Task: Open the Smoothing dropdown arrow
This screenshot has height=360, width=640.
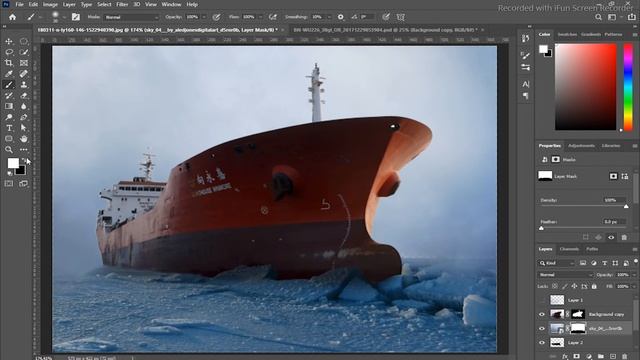Action: (x=329, y=17)
